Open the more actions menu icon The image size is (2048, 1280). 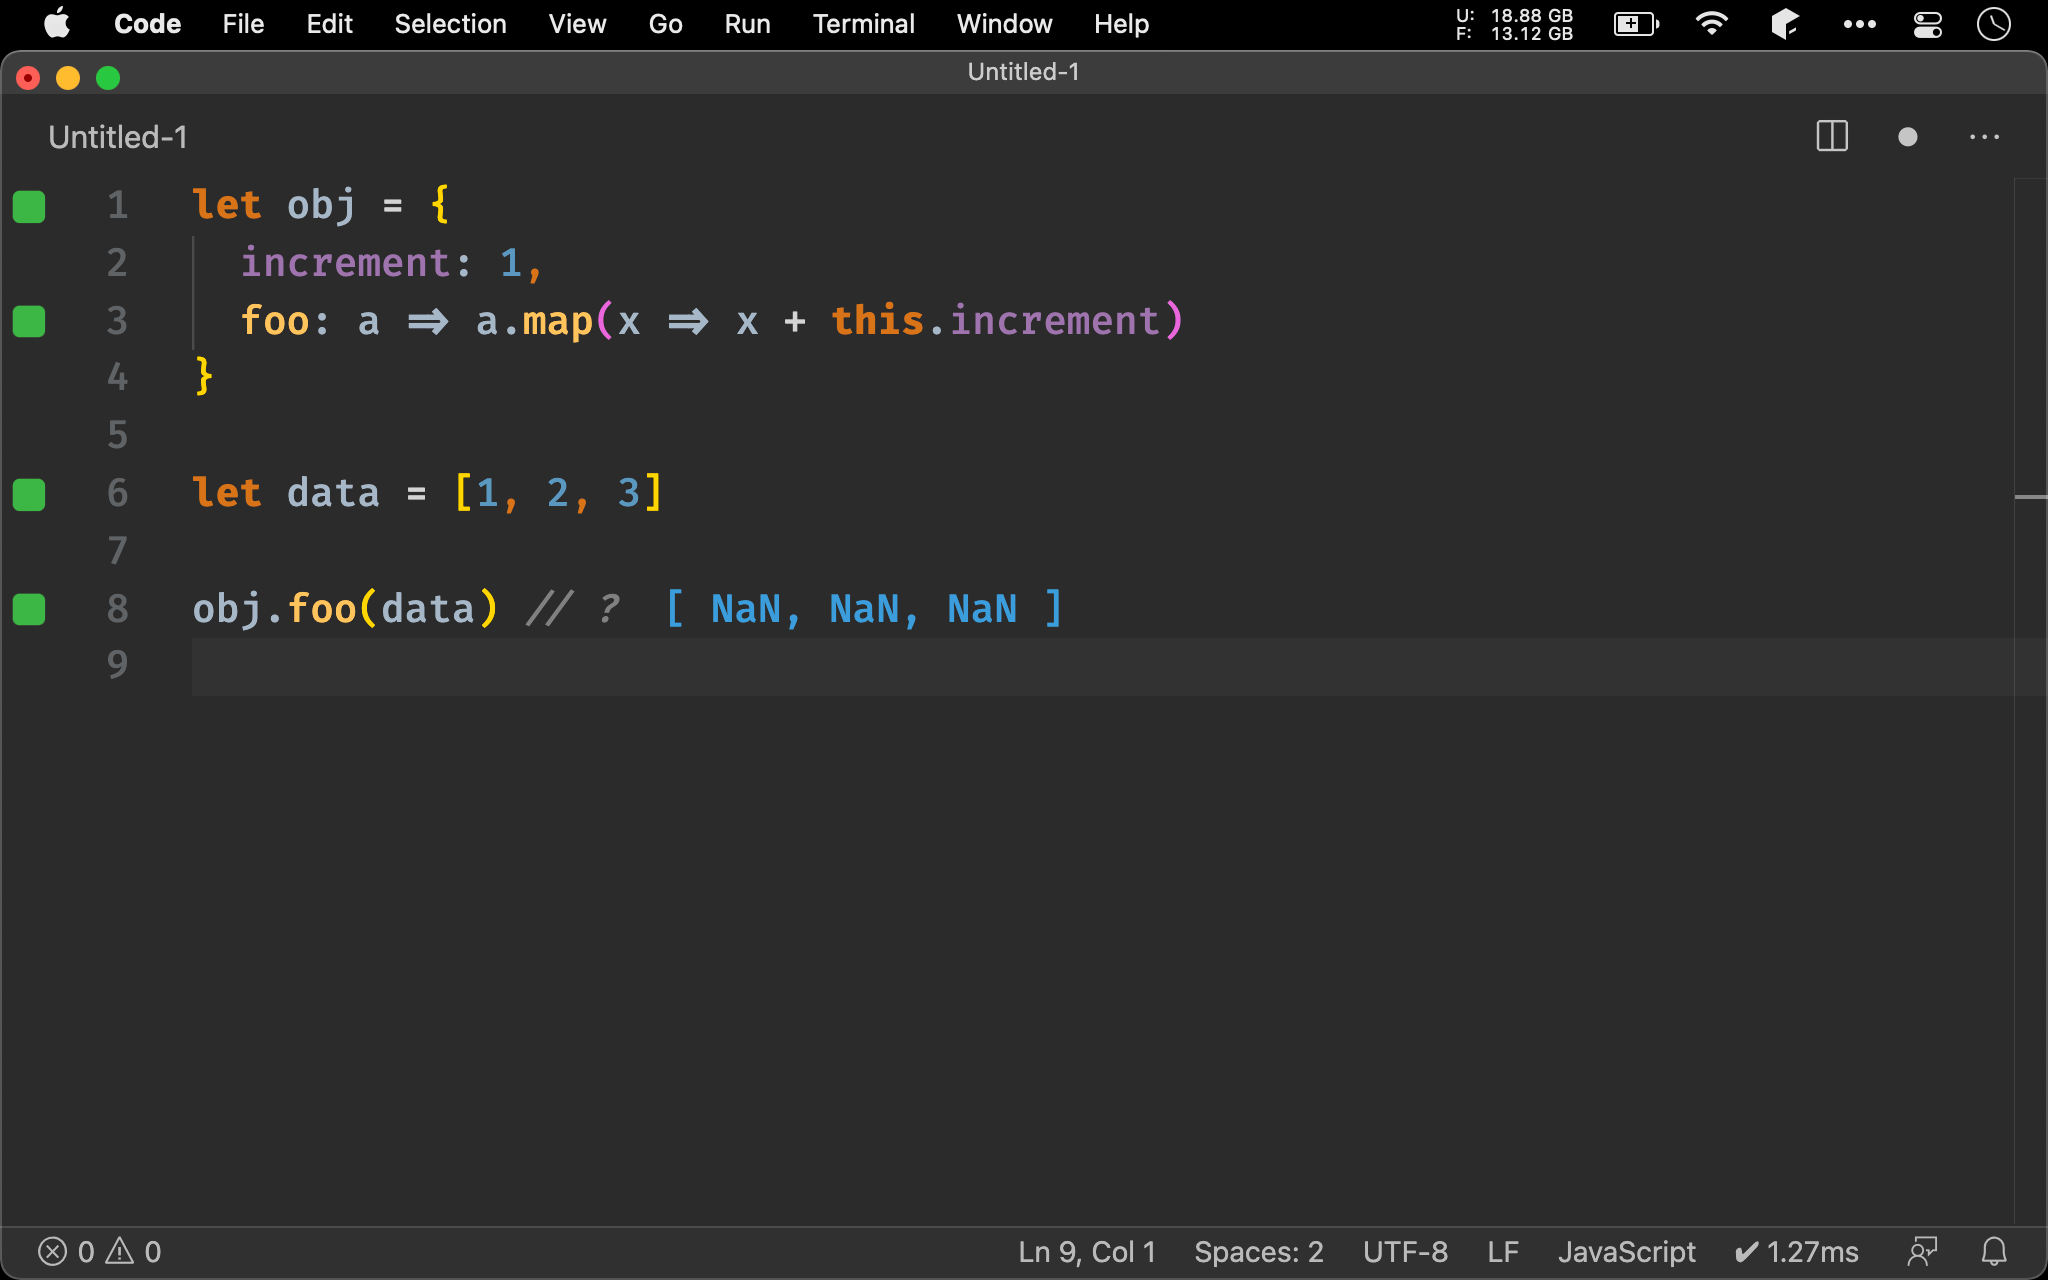1985,136
